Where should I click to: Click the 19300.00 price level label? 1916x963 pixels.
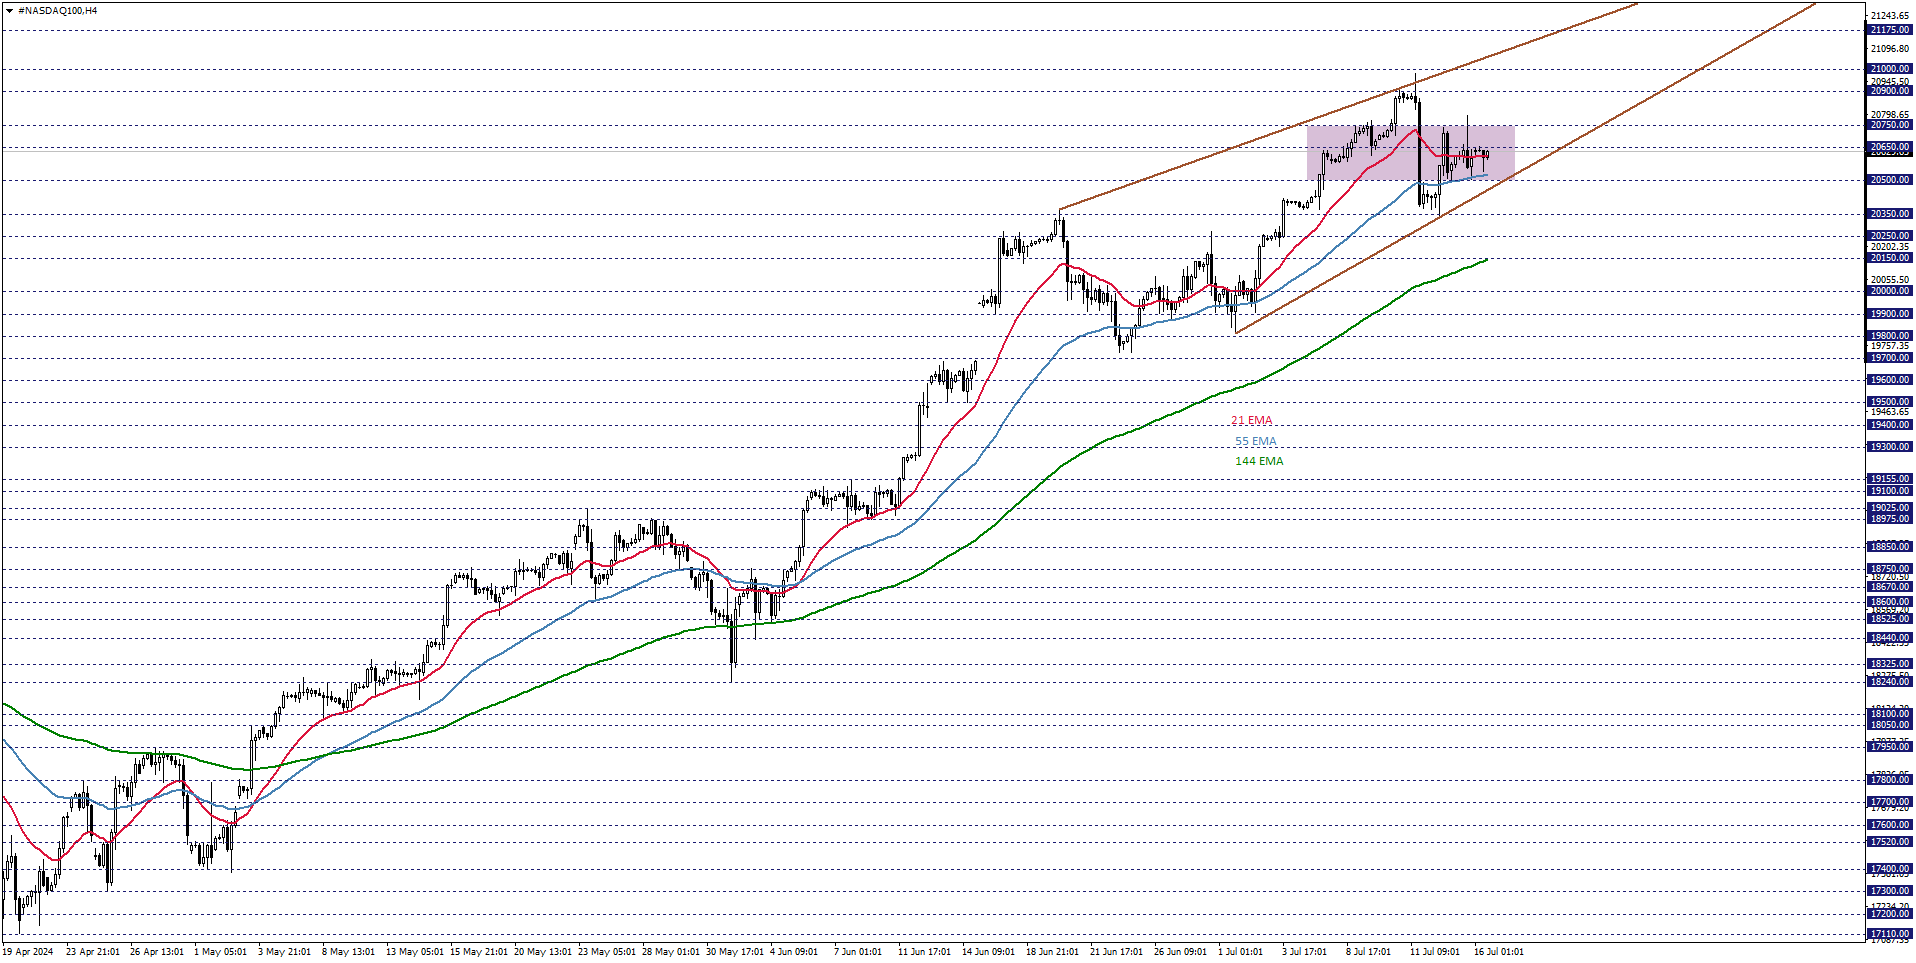click(x=1890, y=447)
